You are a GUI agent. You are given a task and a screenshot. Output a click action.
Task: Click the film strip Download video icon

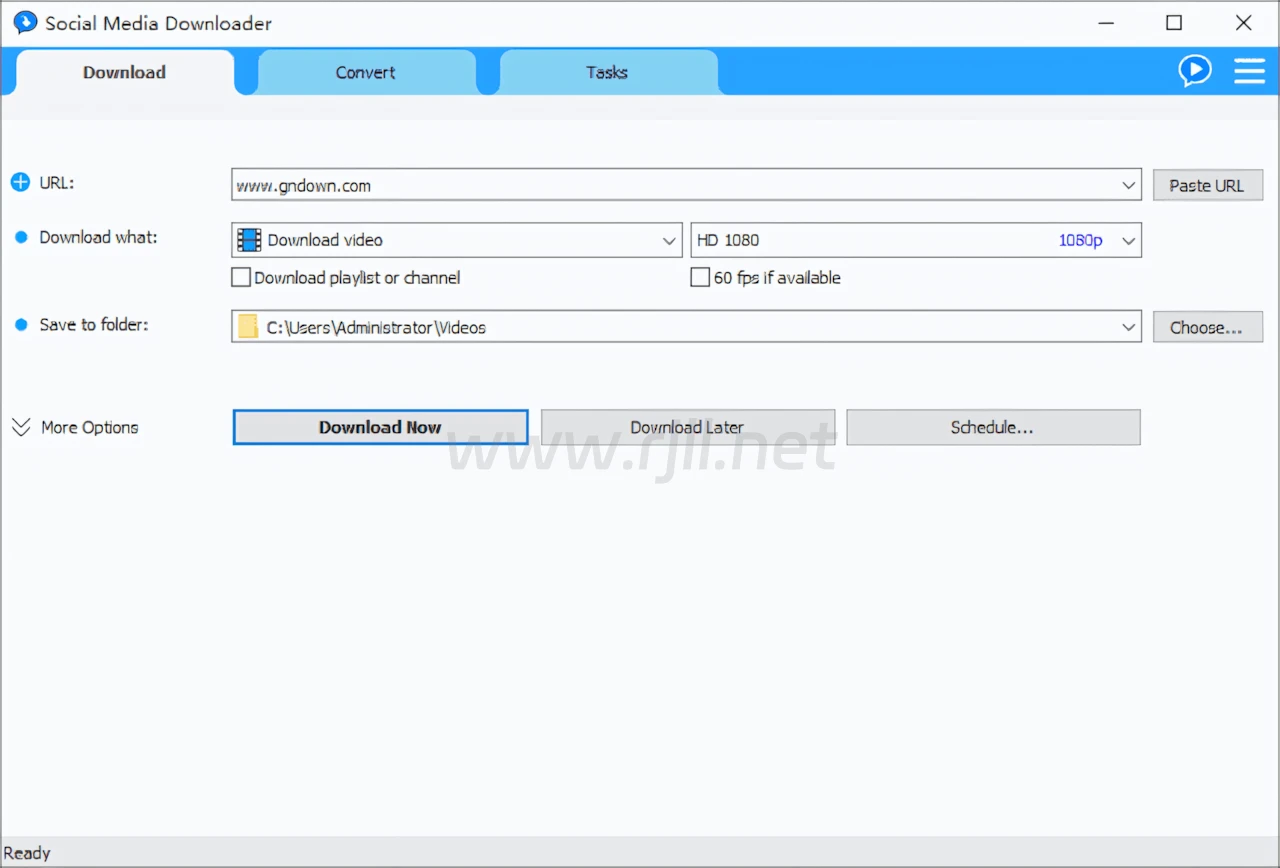coord(249,240)
